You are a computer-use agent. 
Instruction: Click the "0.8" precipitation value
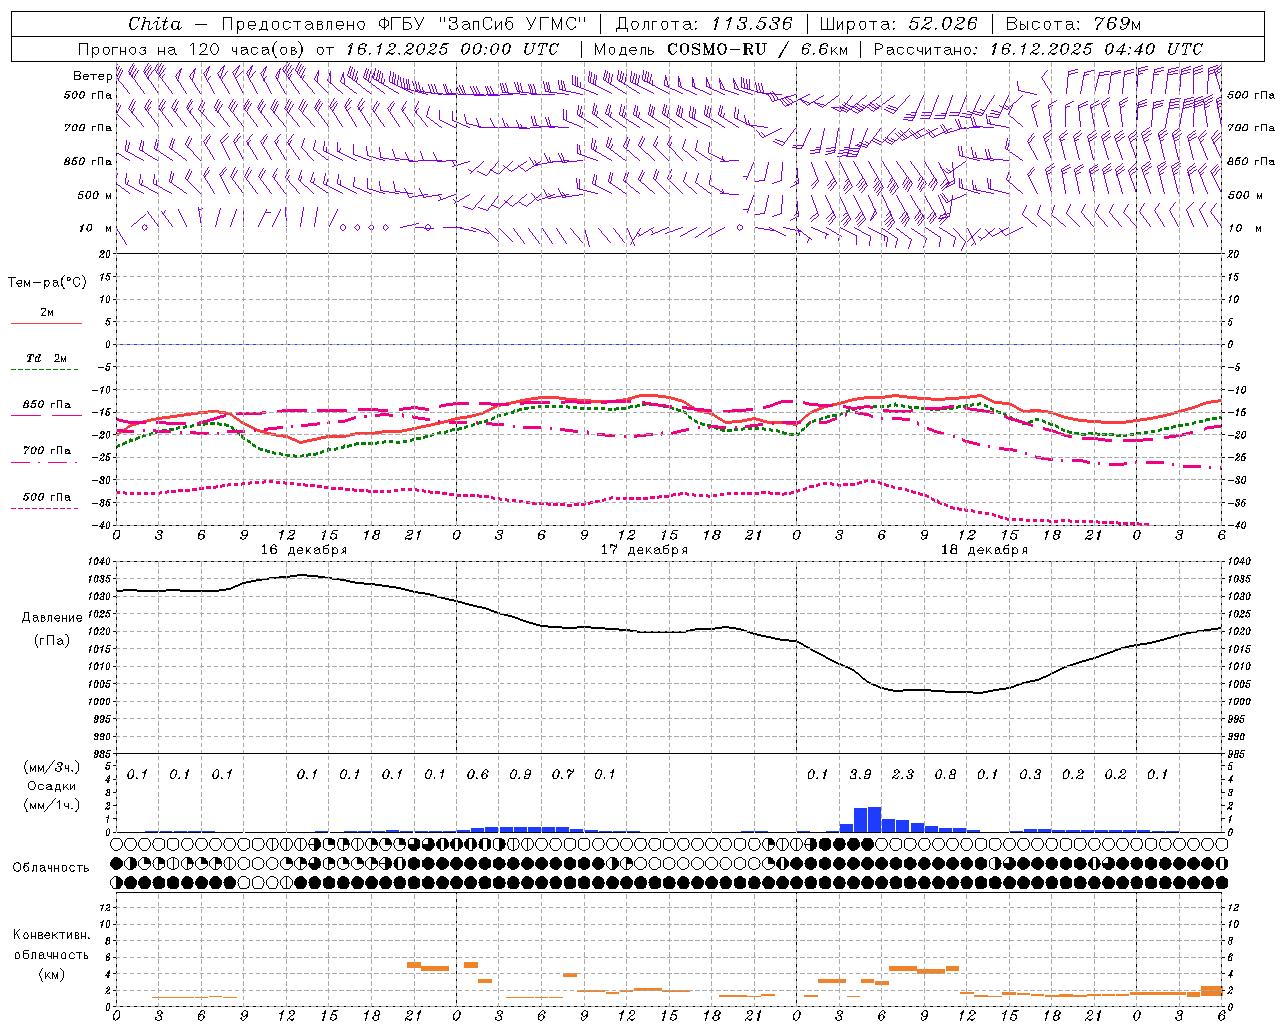pyautogui.click(x=945, y=774)
